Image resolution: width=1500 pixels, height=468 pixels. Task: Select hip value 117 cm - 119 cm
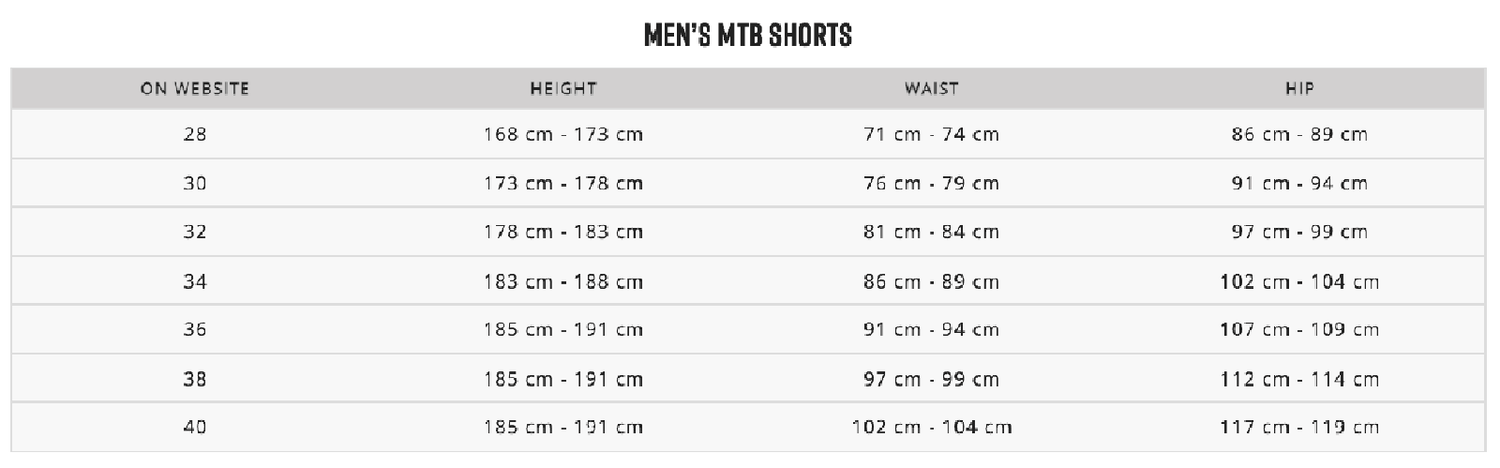pos(1300,428)
